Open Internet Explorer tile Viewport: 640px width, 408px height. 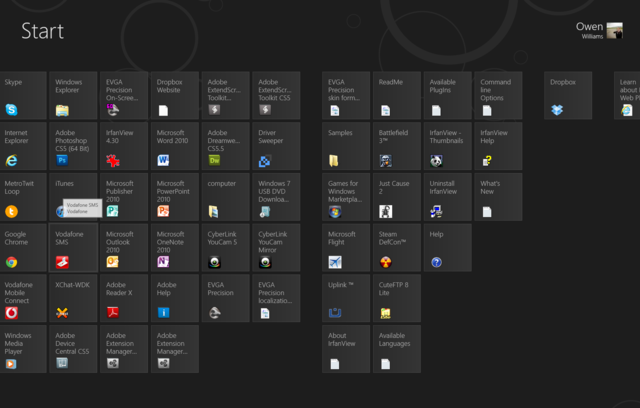[23, 146]
